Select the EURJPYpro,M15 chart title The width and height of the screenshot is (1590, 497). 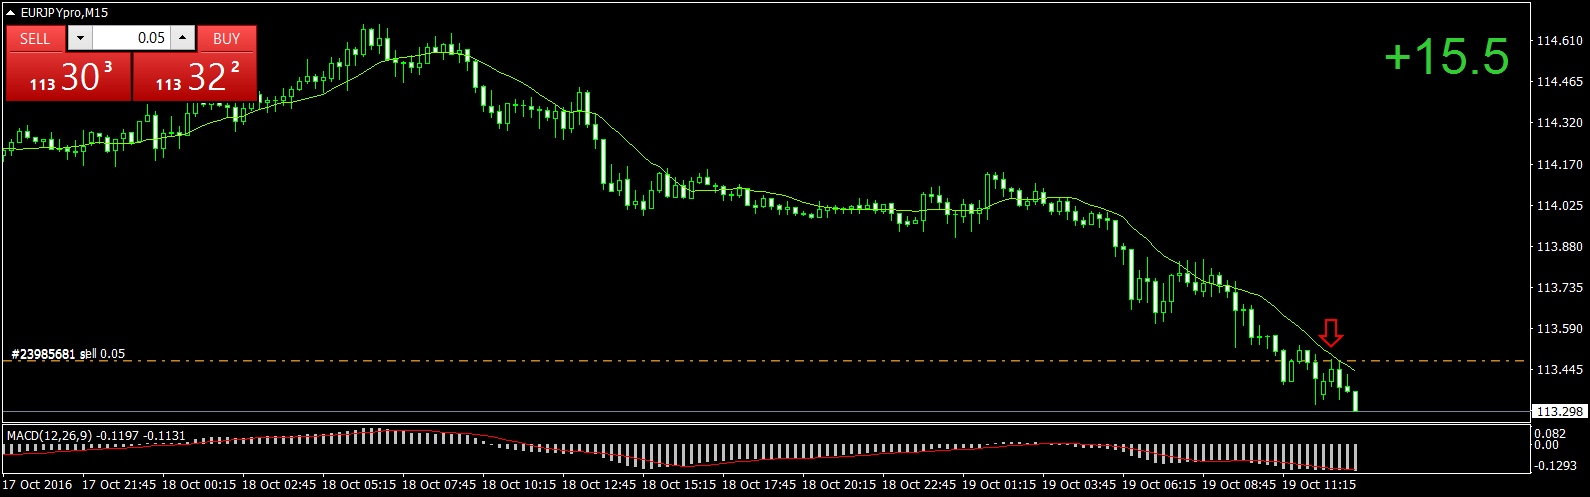coord(64,13)
